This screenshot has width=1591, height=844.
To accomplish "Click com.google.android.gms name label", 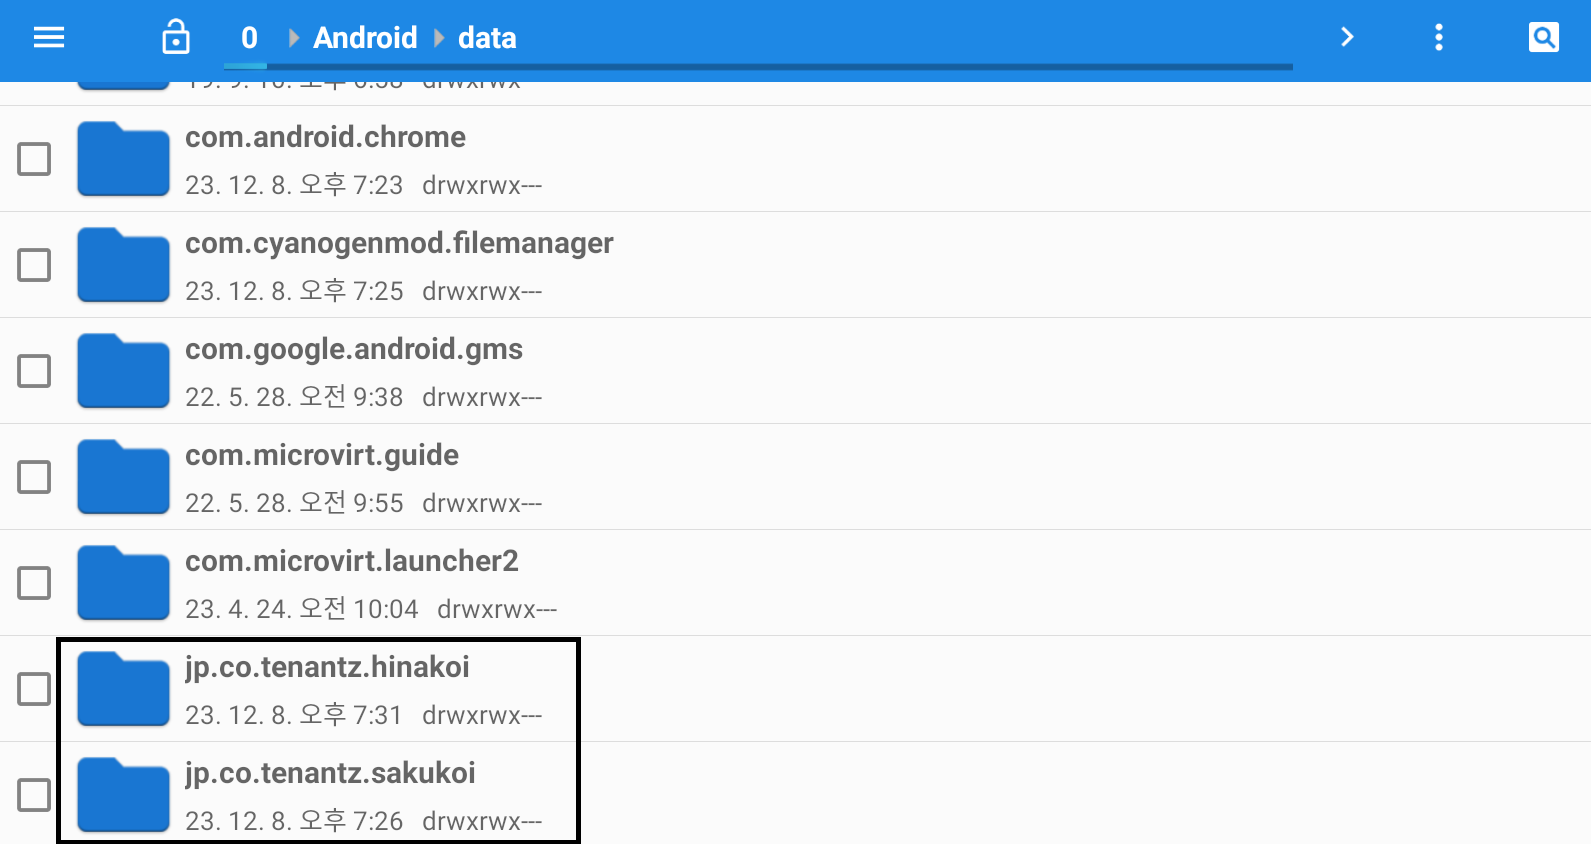I will pyautogui.click(x=354, y=350).
